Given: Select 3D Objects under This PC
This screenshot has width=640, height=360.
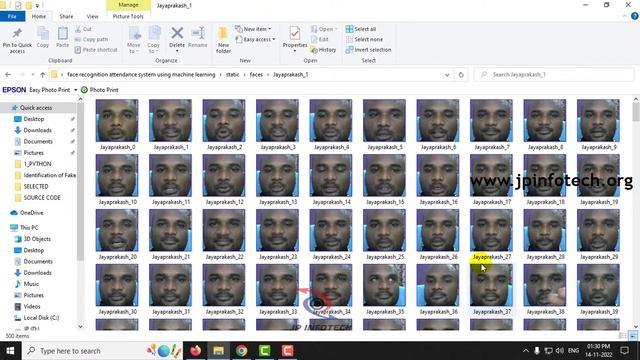Looking at the screenshot, I should 37,239.
